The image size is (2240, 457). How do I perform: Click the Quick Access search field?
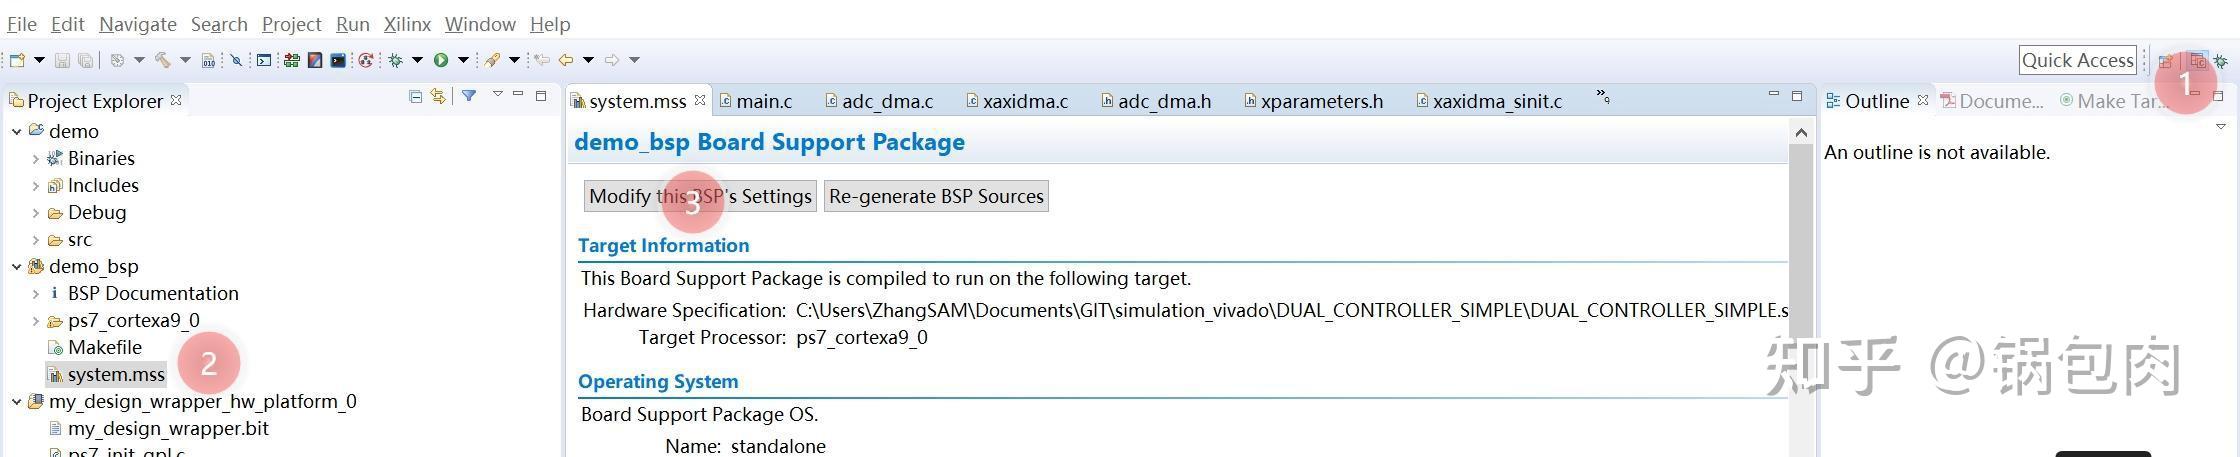click(2077, 60)
